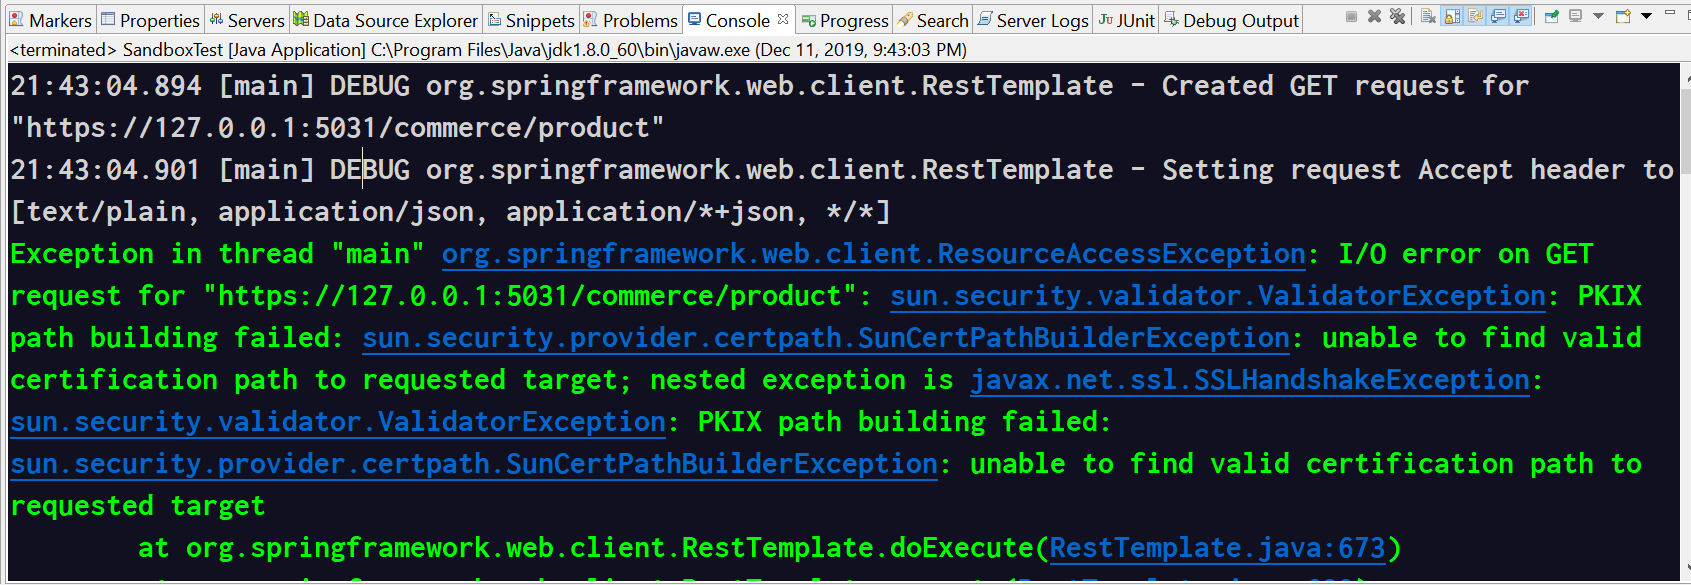The width and height of the screenshot is (1691, 585).
Task: Follow the RestTemplate.java:673 stack trace link
Action: coord(1217,548)
